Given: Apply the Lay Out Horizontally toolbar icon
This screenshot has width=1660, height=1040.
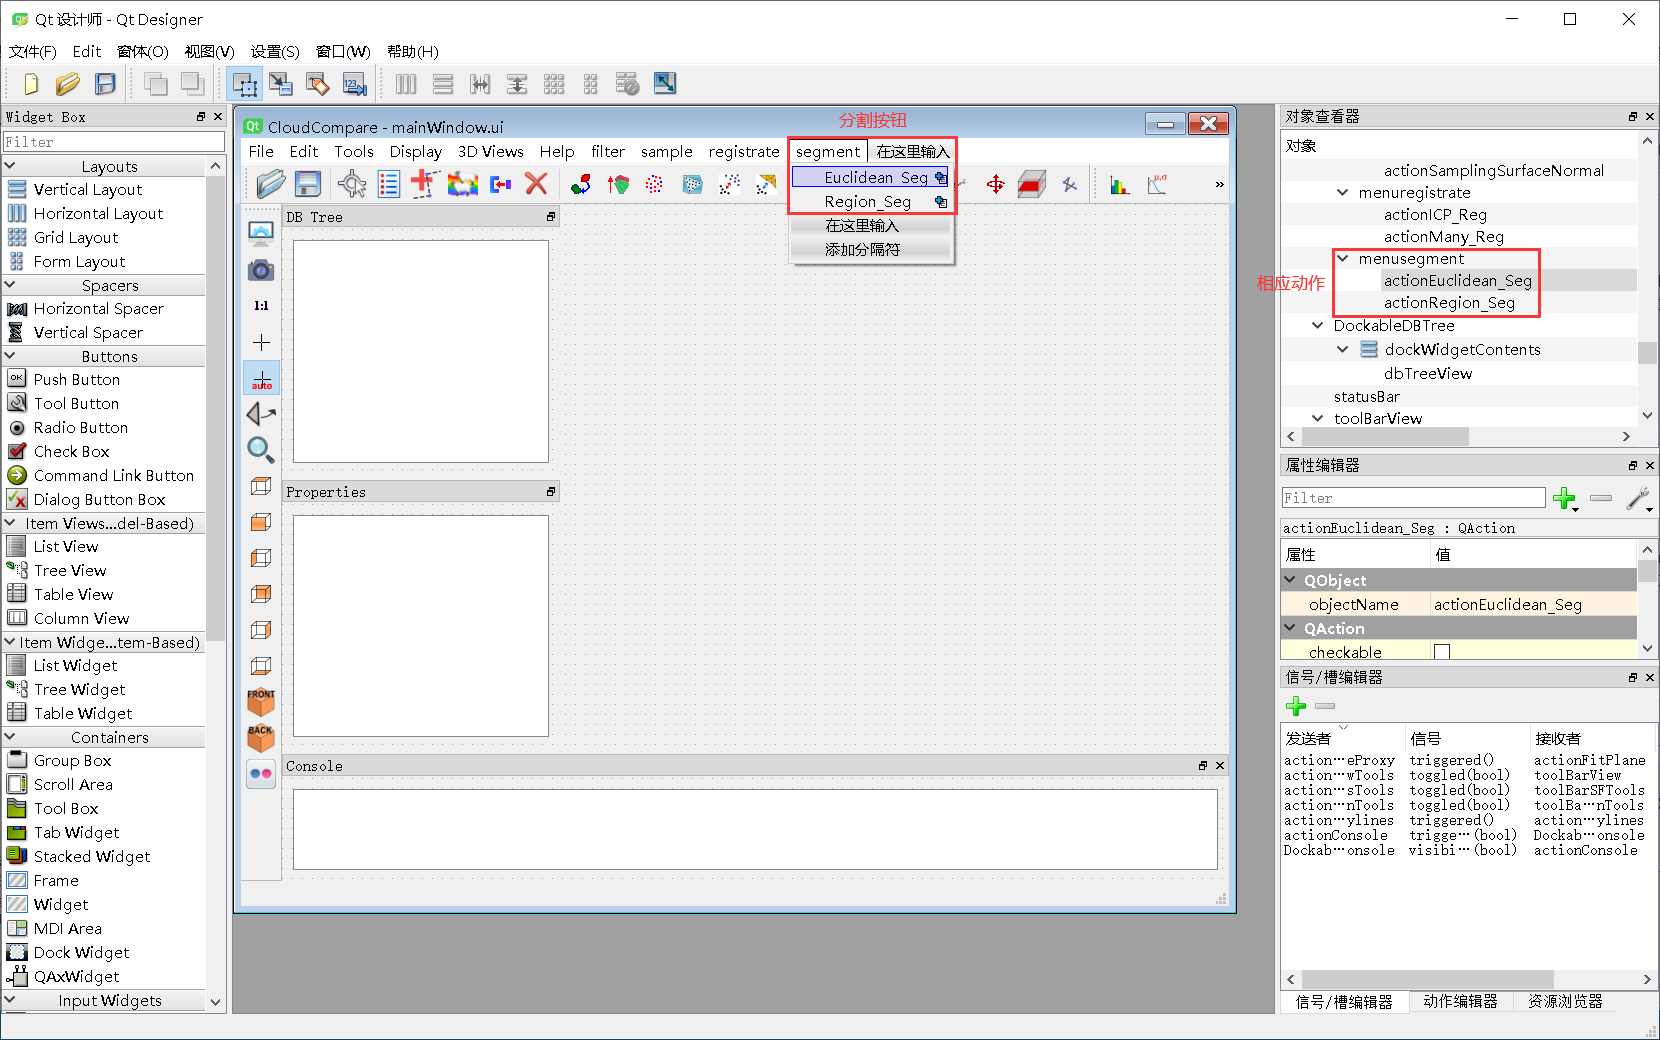Looking at the screenshot, I should tap(406, 84).
